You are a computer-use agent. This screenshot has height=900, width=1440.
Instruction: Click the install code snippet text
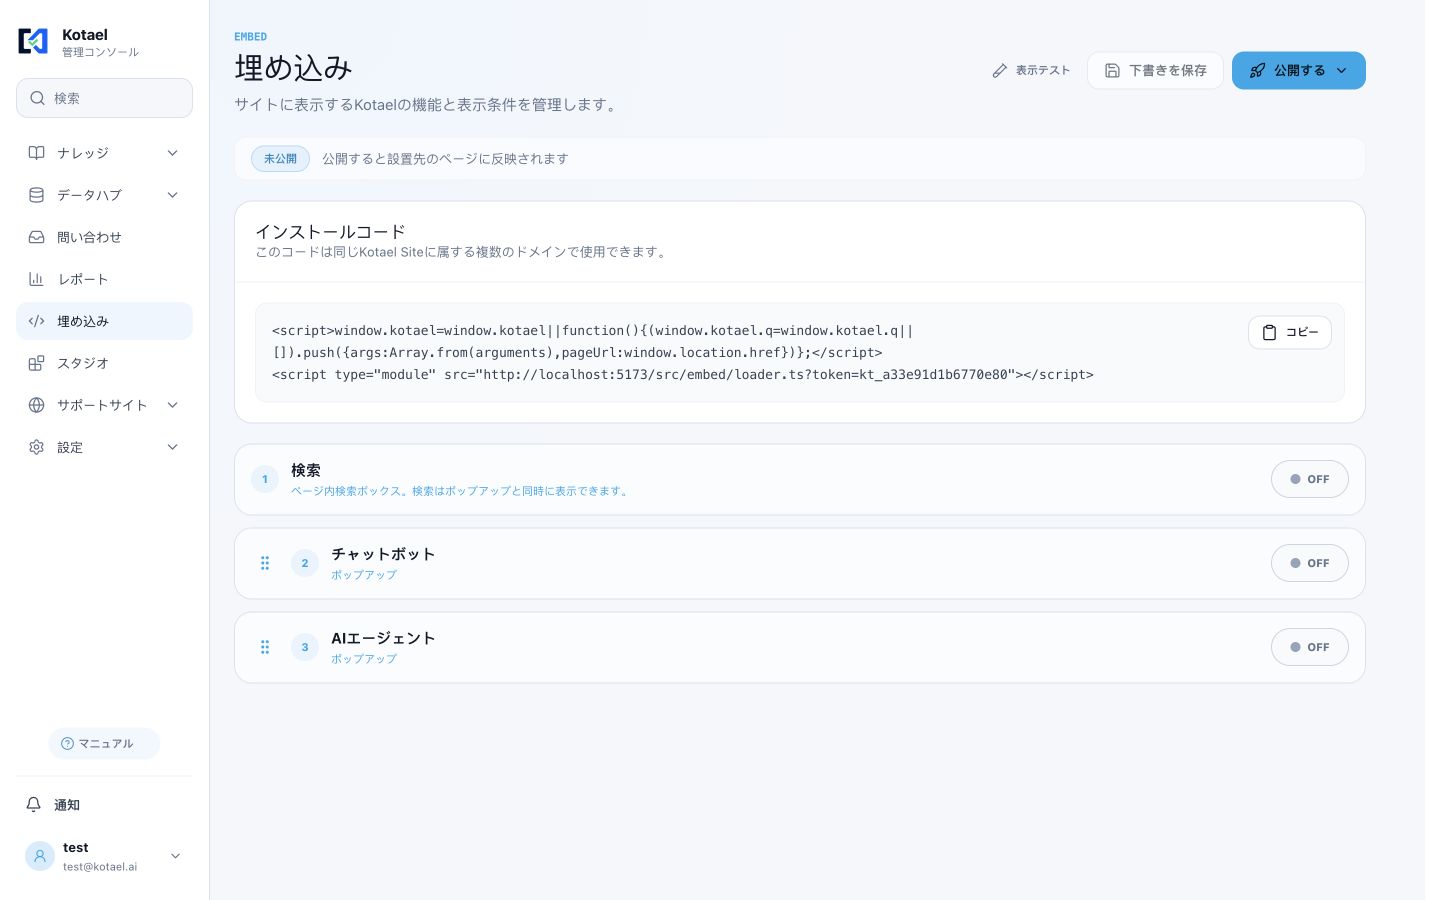[682, 352]
